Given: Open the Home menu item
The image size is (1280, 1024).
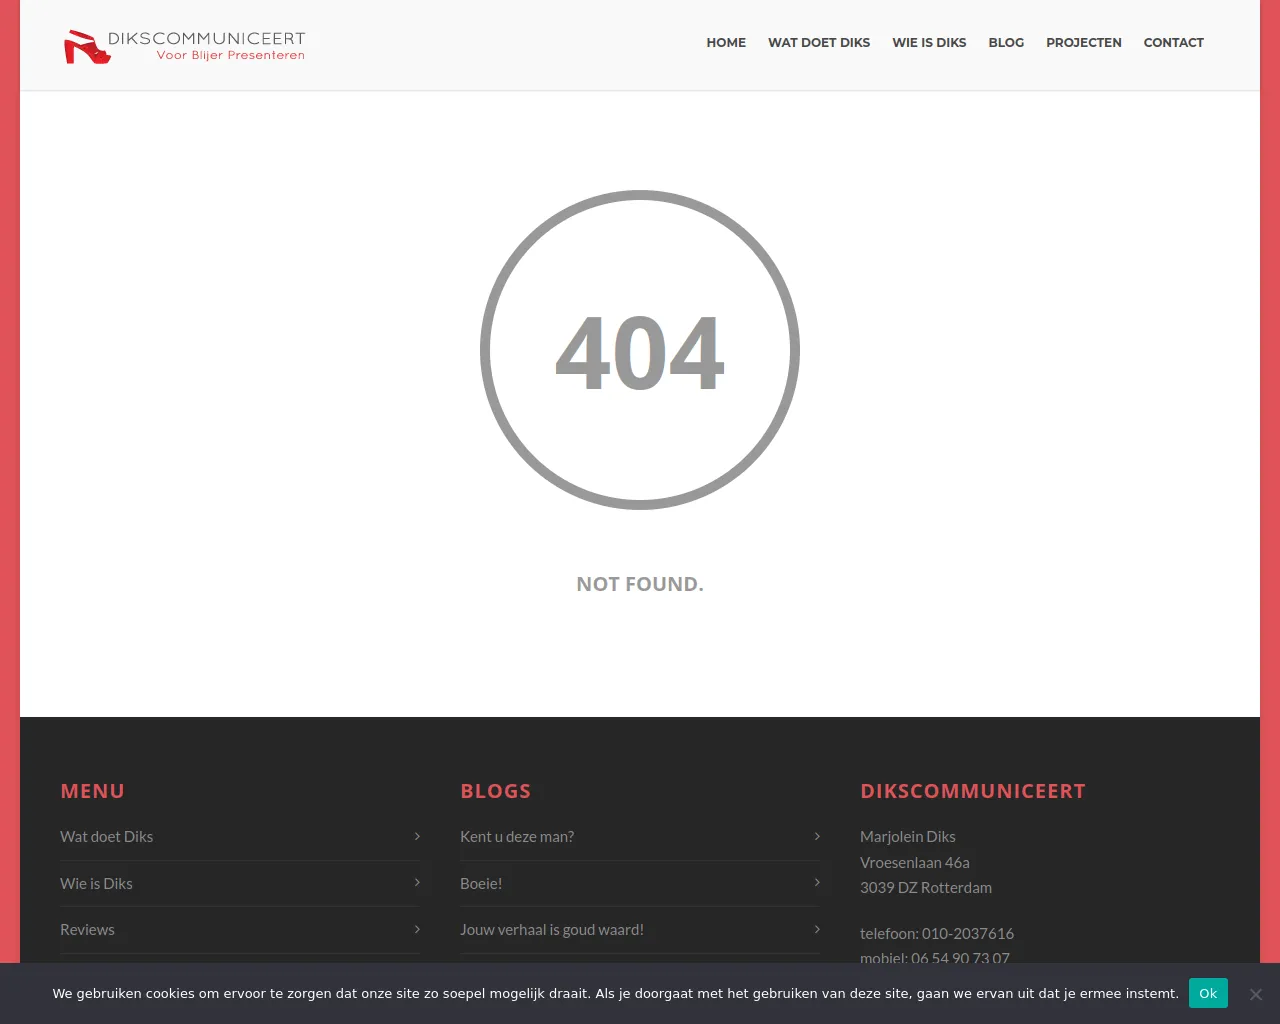Looking at the screenshot, I should [x=726, y=43].
